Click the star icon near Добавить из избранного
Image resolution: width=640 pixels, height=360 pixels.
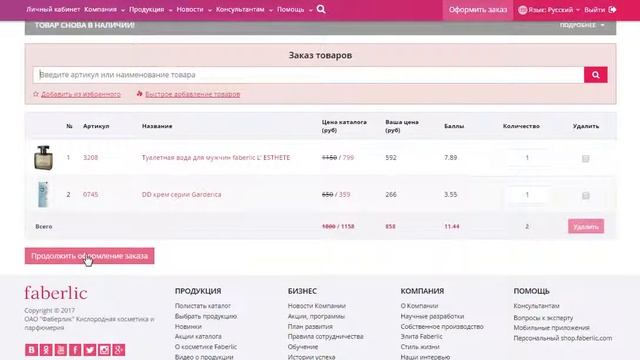[x=36, y=94]
